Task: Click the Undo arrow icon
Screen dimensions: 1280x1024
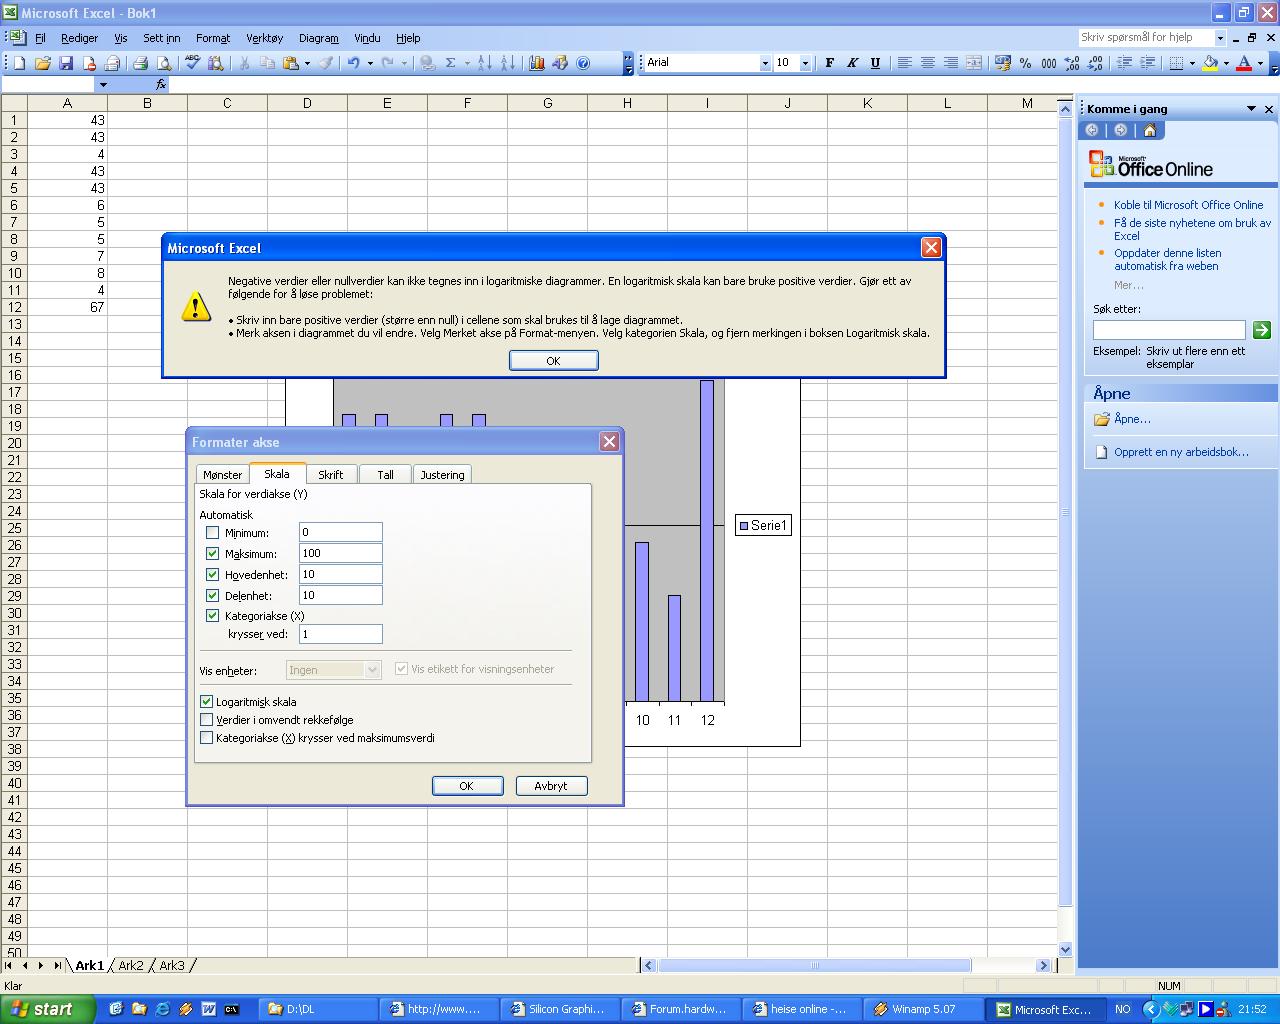Action: point(353,63)
